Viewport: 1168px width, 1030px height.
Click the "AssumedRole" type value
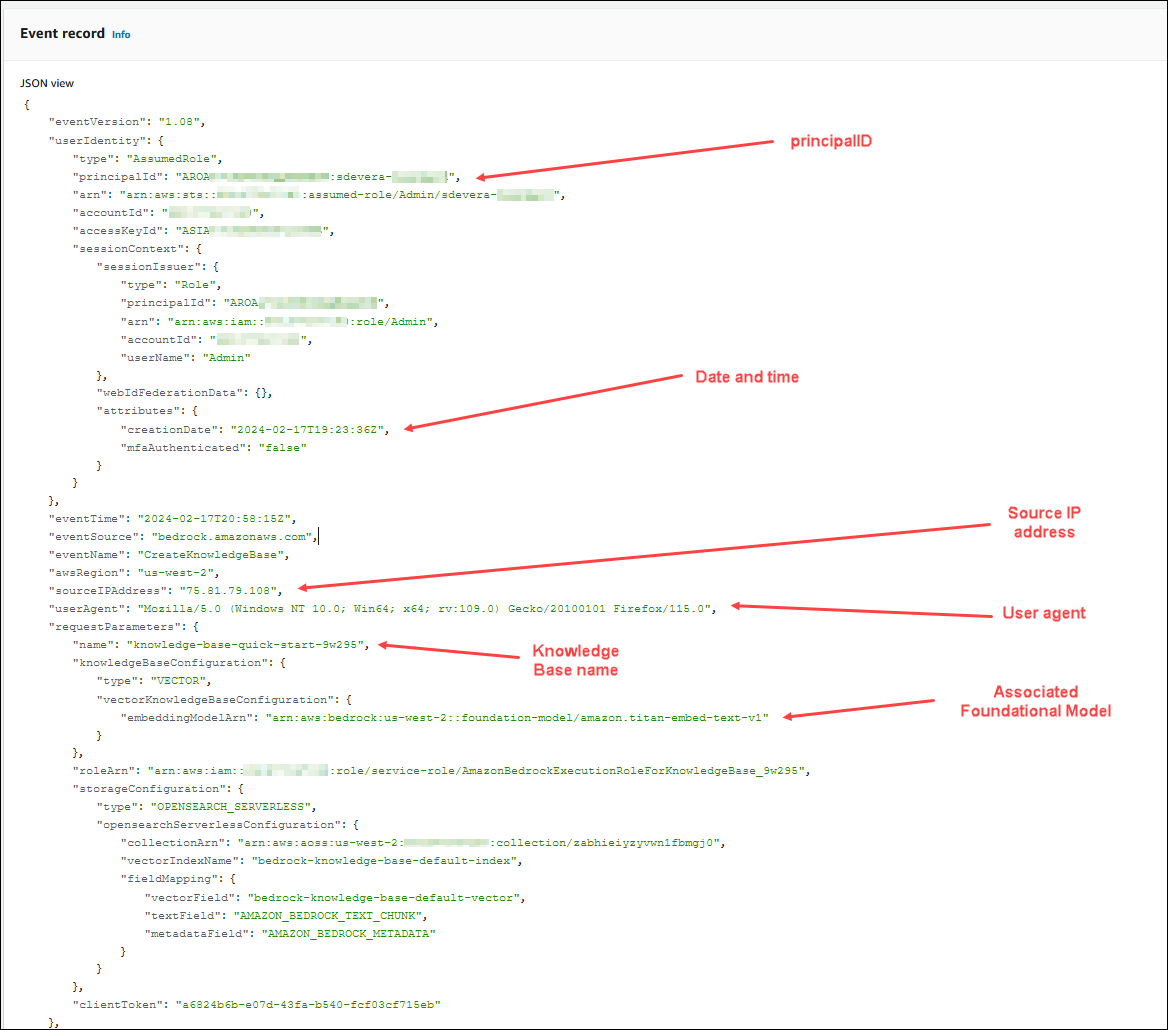pyautogui.click(x=171, y=159)
